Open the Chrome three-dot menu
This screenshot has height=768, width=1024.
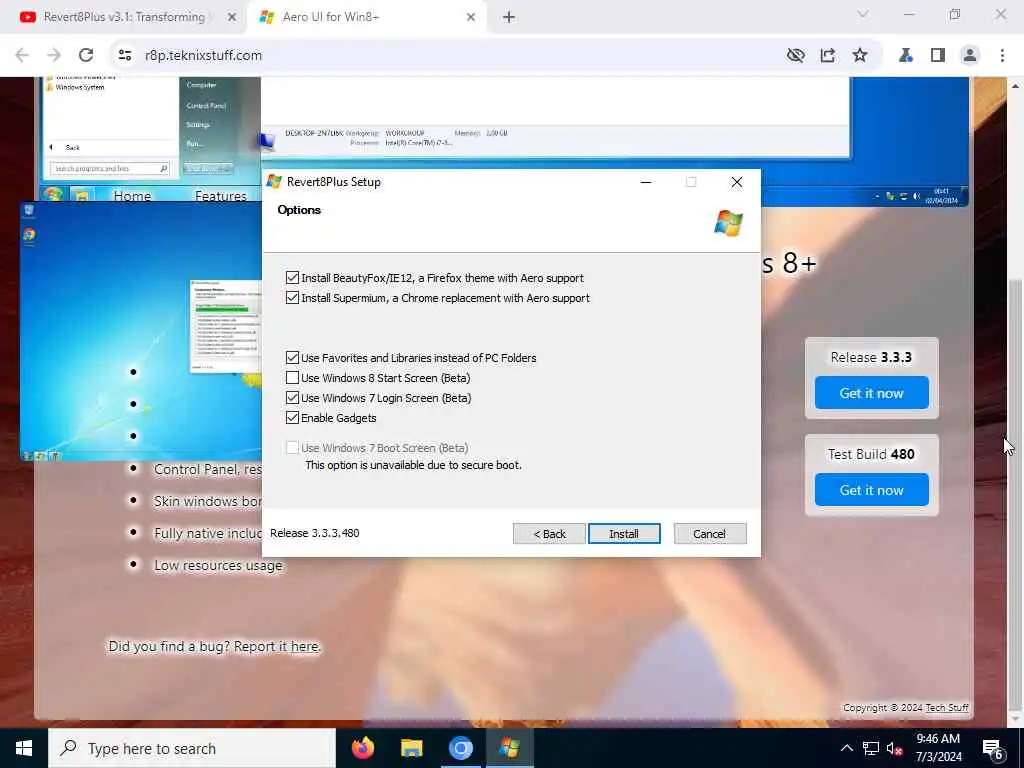click(x=1002, y=55)
